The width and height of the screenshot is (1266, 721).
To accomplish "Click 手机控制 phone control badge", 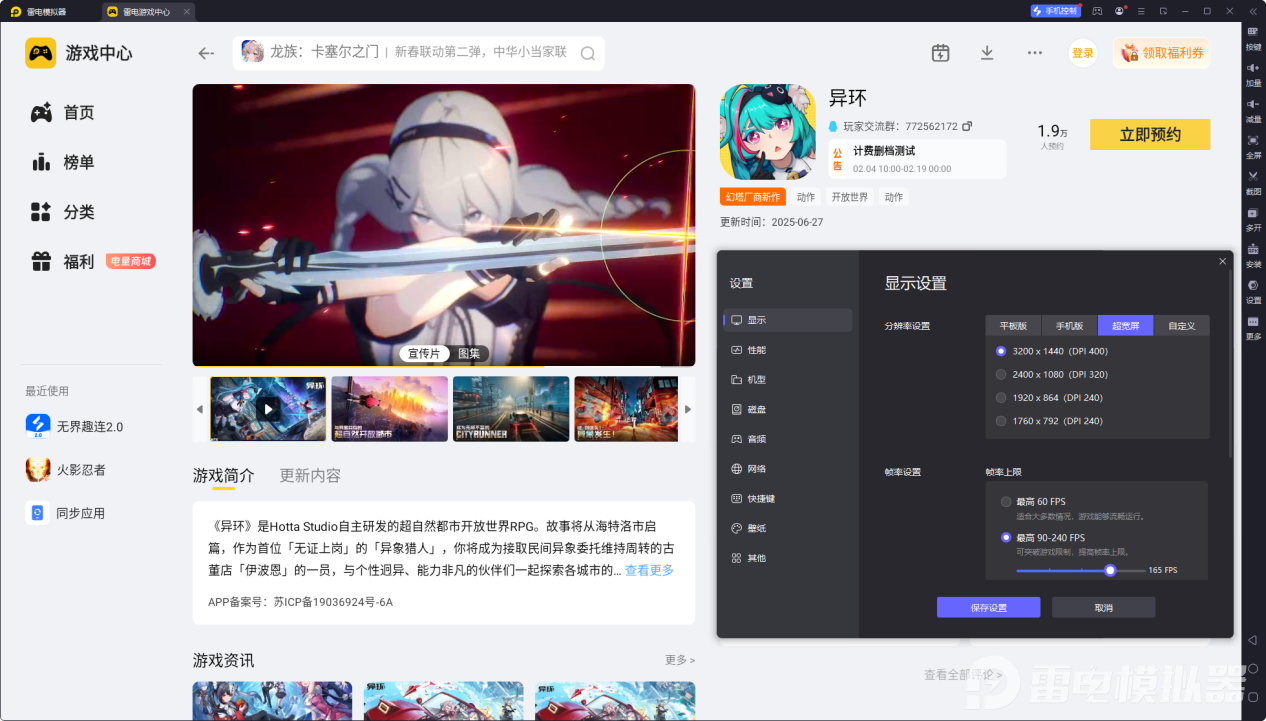I will 1055,10.
